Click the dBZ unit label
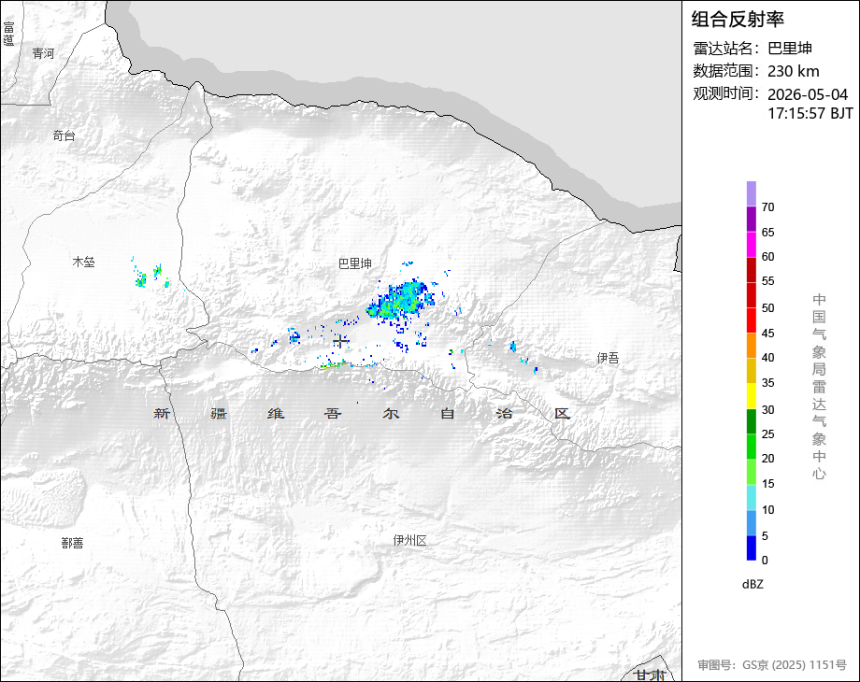The image size is (860, 682). (x=752, y=584)
